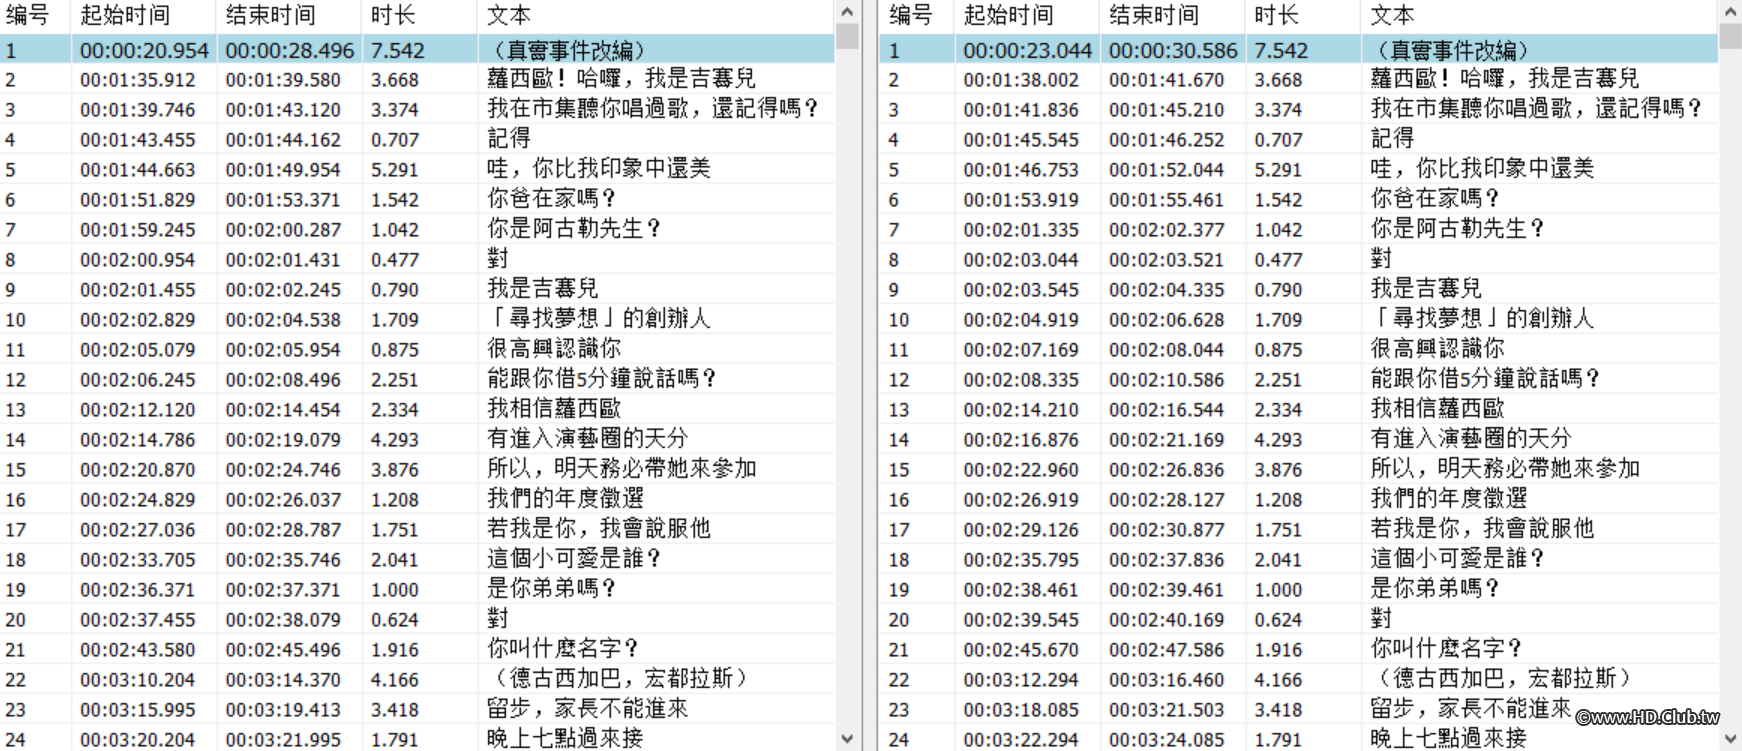Click the start time 00:02:43.580

pyautogui.click(x=138, y=650)
